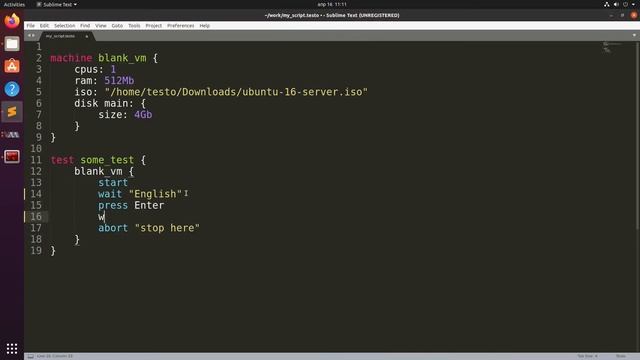Click the power icon in top bar
The image size is (640, 360).
point(625,4)
